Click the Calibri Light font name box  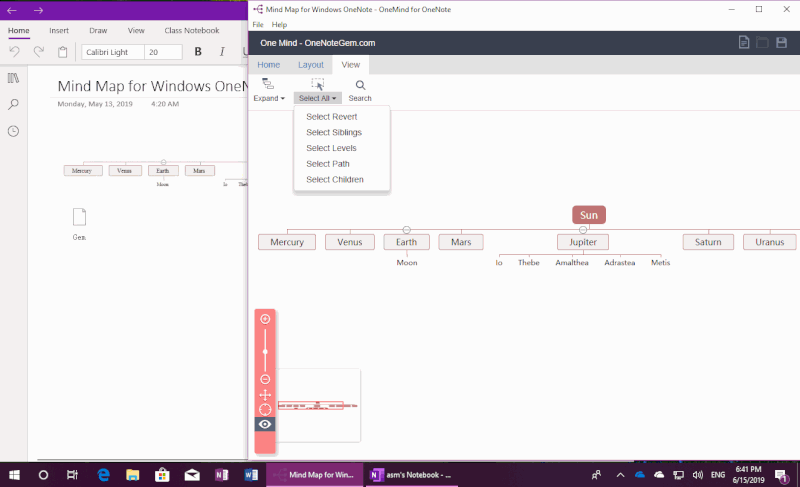tap(113, 52)
